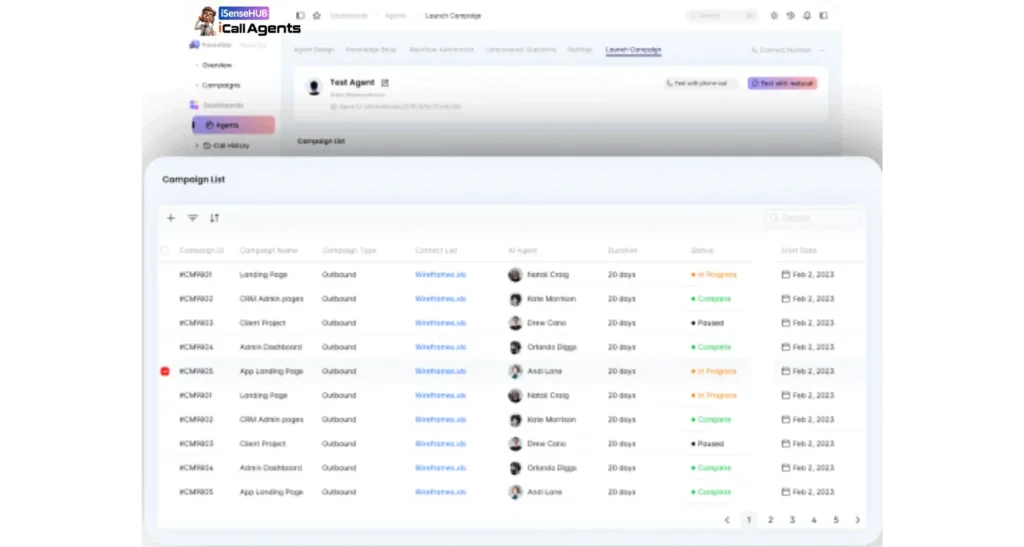Click the Duration column header
This screenshot has height=547, width=1024.
coord(622,251)
